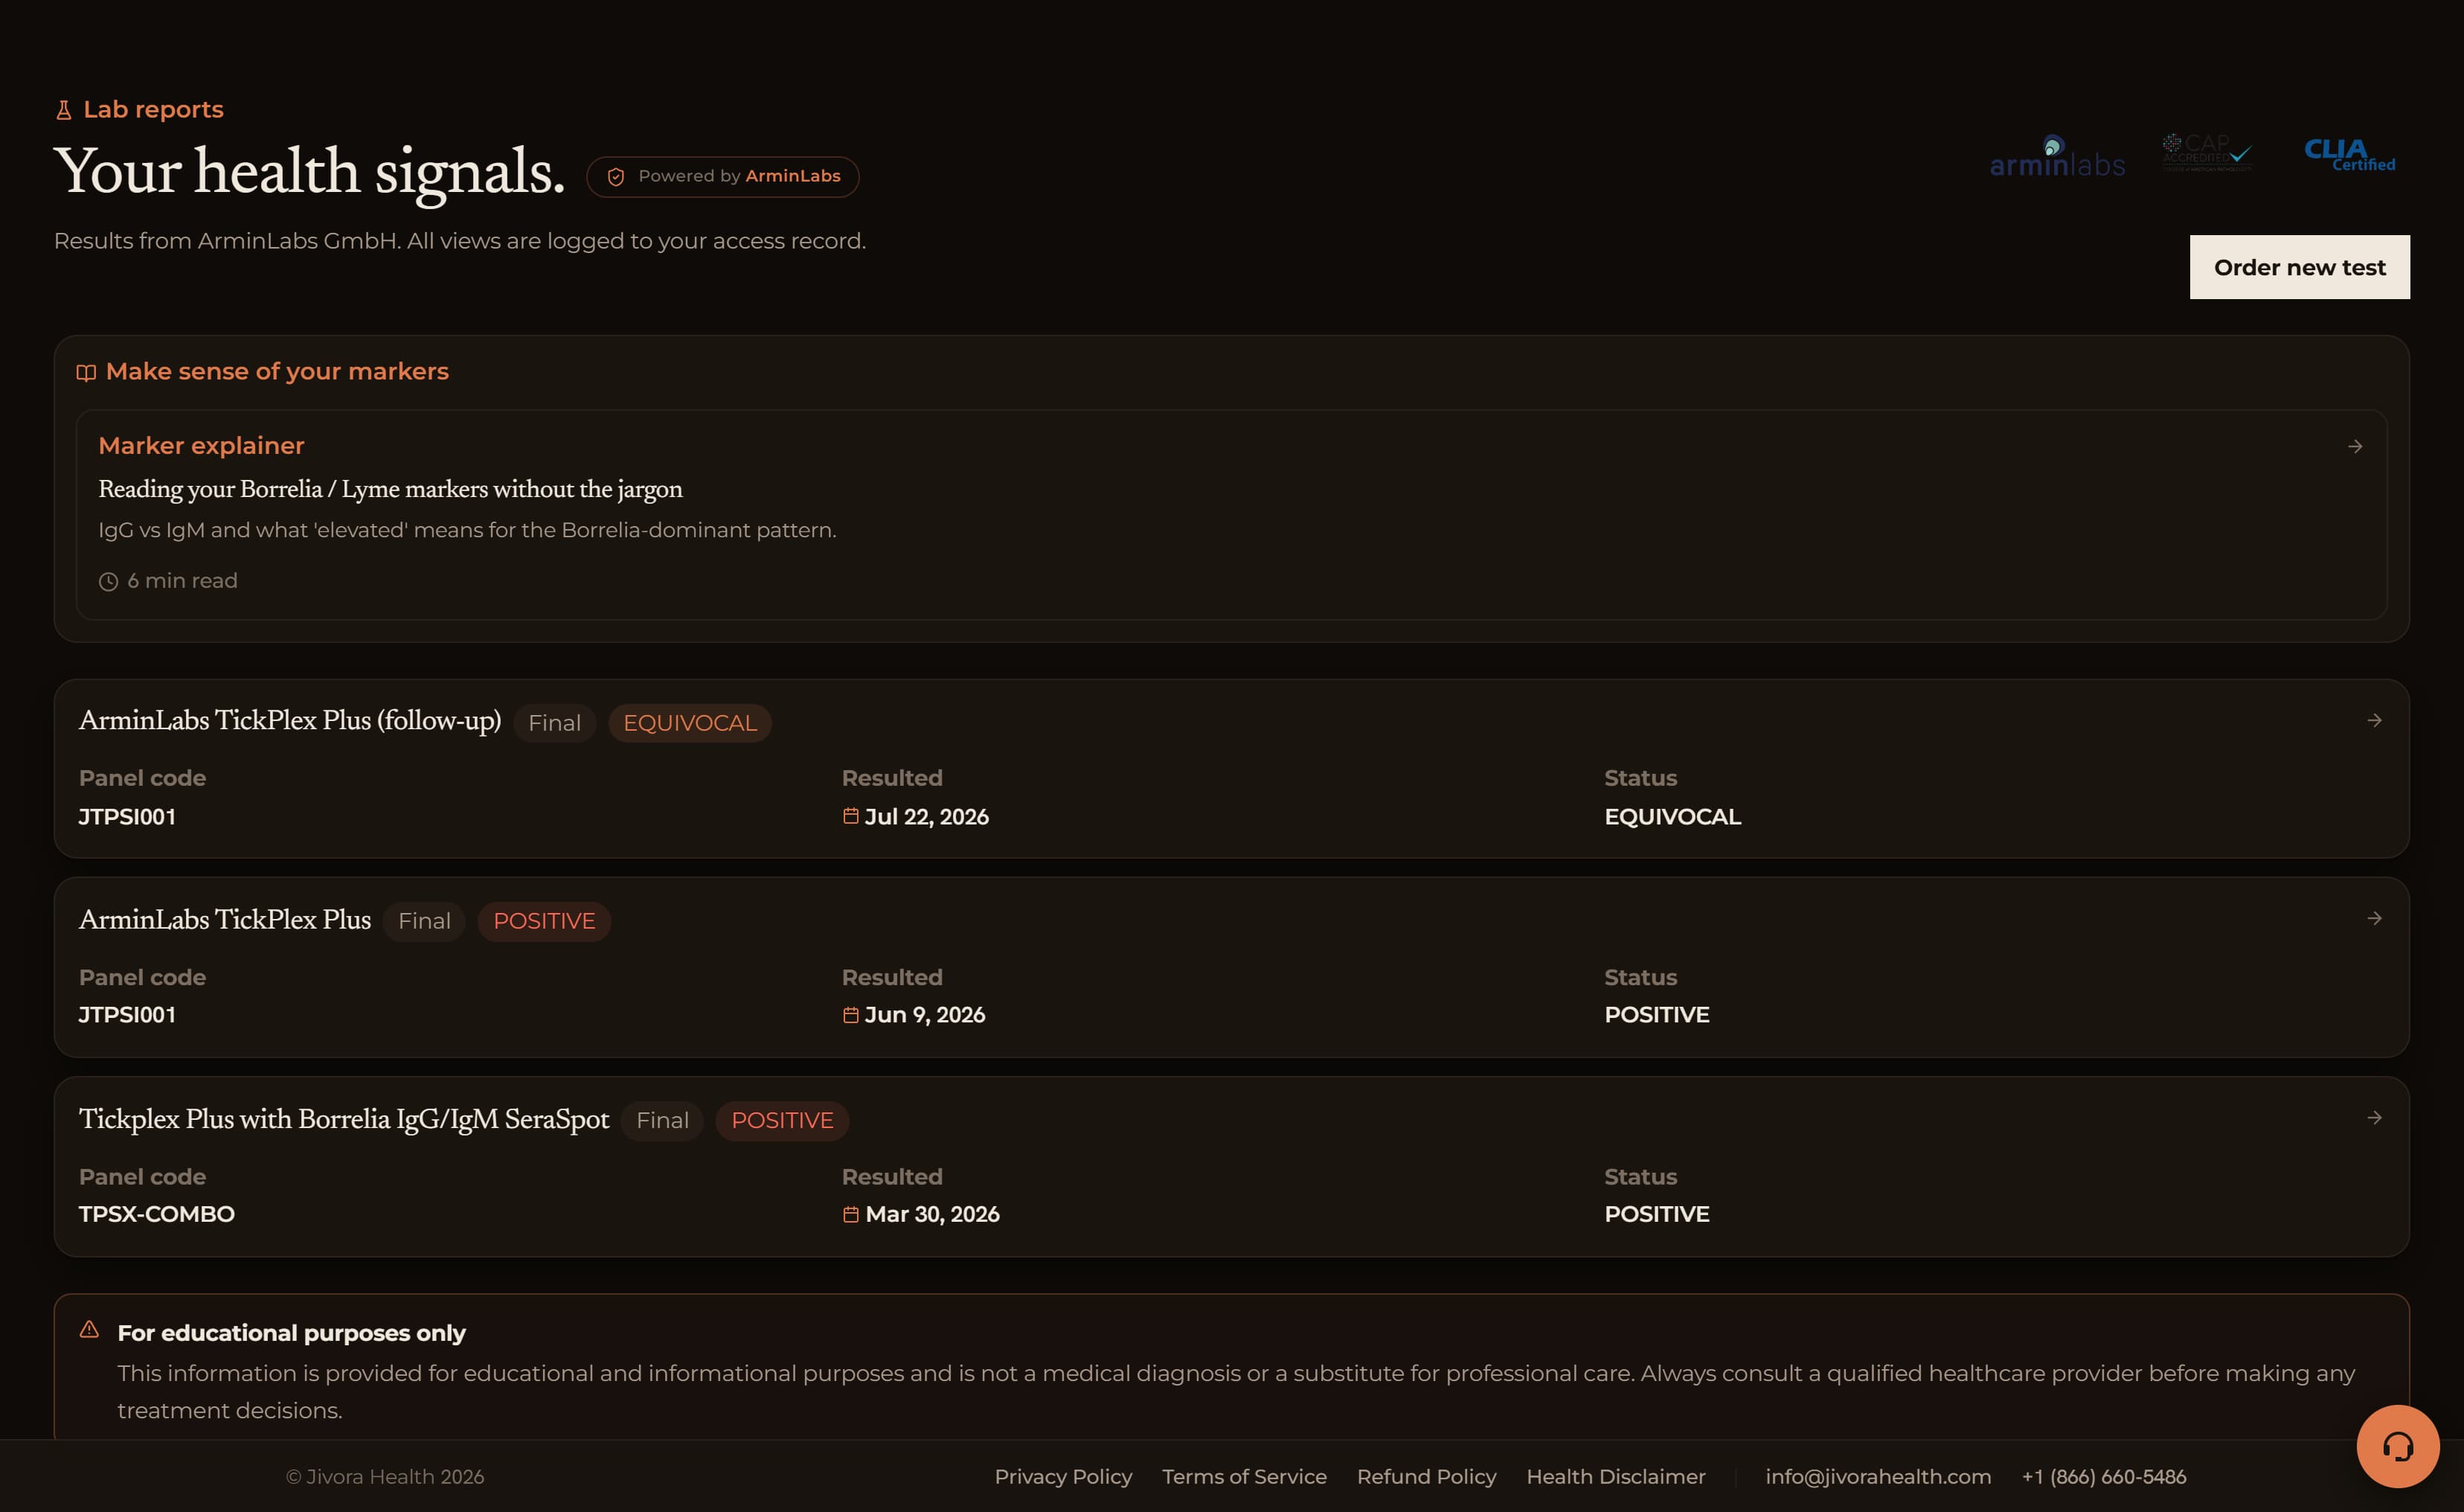2464x1512 pixels.
Task: Click the Marker explainer label
Action: 201,445
